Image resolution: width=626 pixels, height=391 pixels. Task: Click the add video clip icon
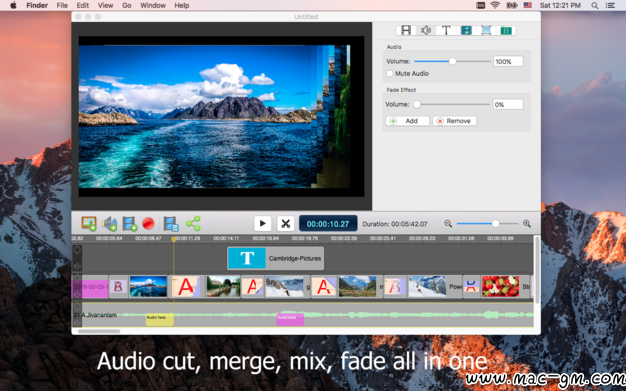[130, 224]
